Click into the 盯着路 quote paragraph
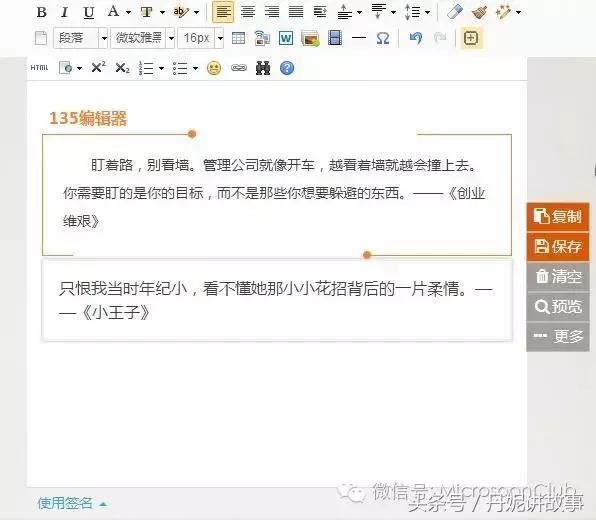 coord(274,193)
